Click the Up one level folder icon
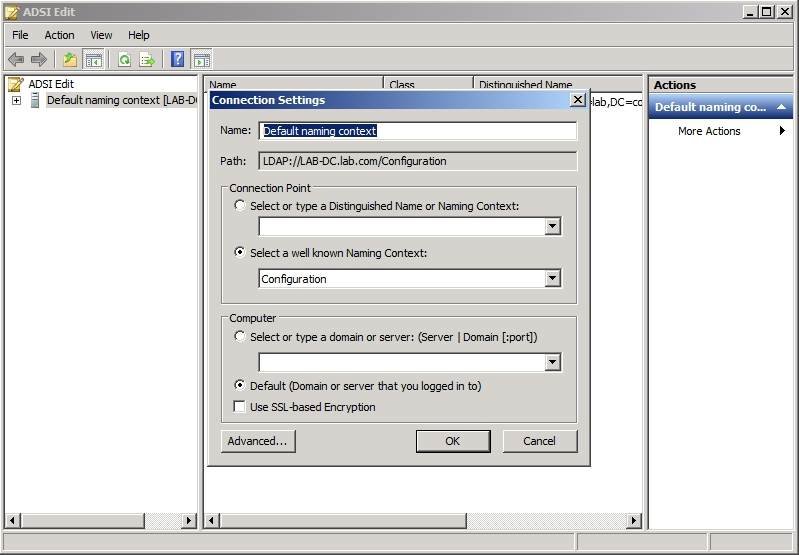Screen dimensions: 799x555 click(70, 60)
